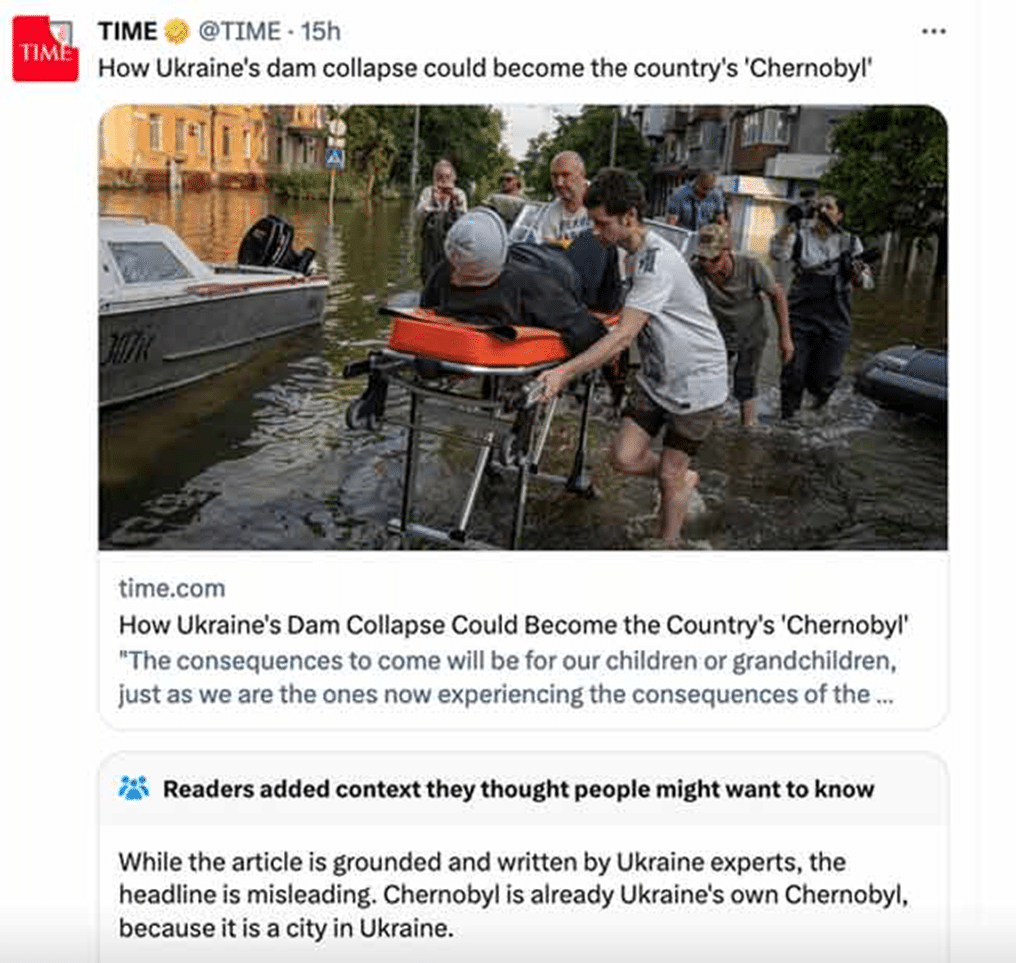Open the three-dot more options menu
This screenshot has width=1016, height=963.
pyautogui.click(x=934, y=31)
